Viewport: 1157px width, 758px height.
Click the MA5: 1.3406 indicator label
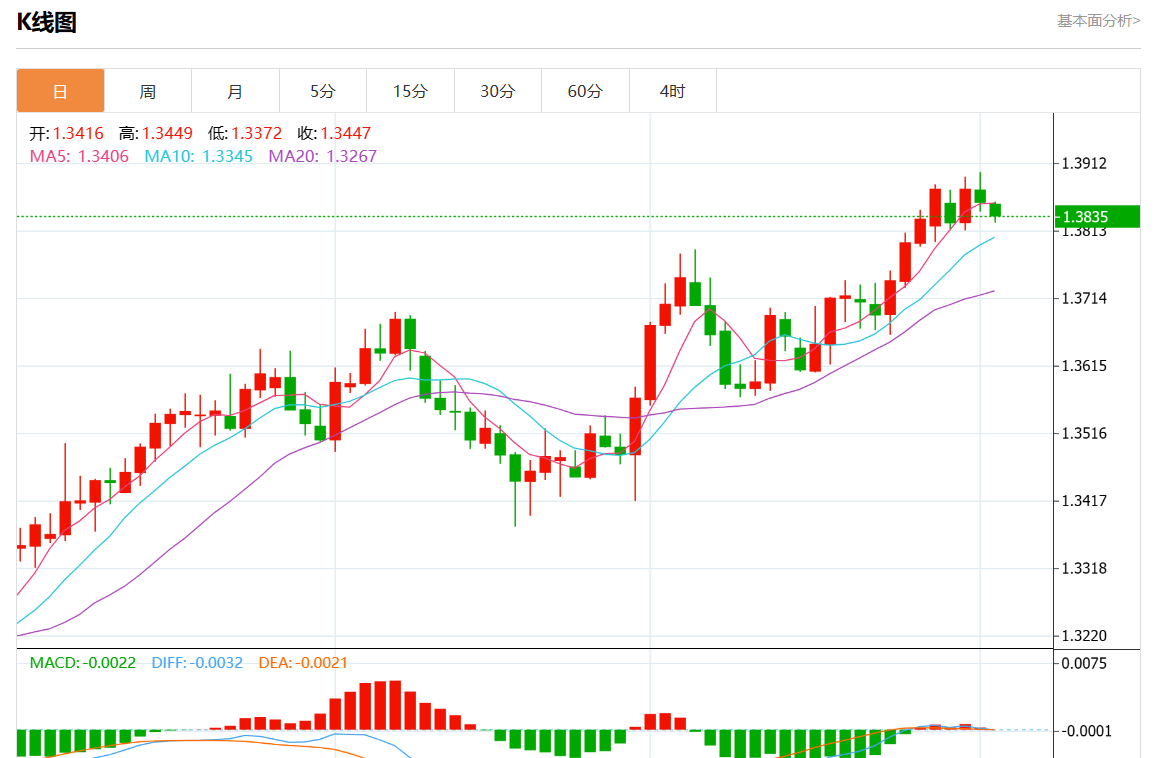(79, 156)
